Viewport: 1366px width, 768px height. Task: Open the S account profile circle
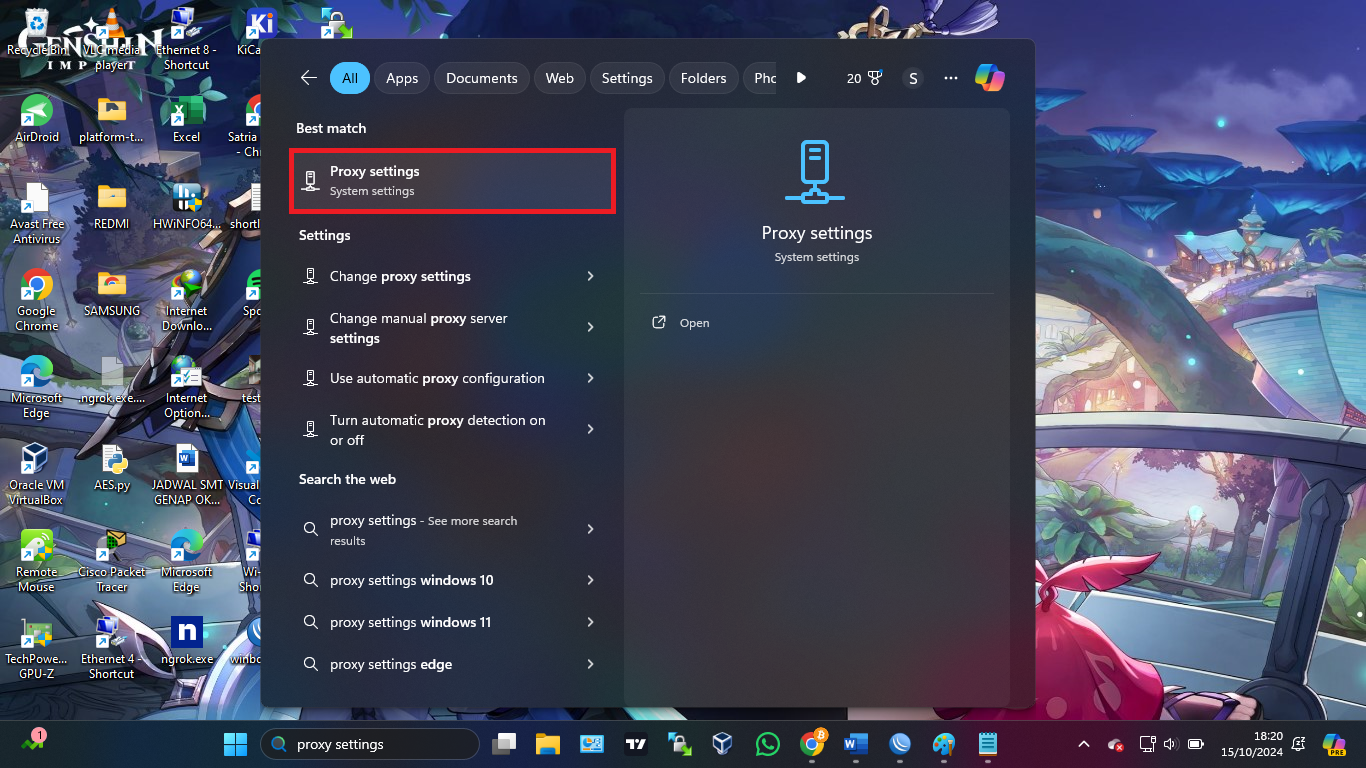(912, 78)
